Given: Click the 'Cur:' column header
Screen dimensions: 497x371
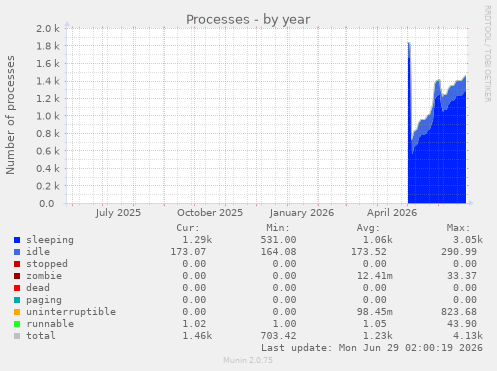Looking at the screenshot, I should [x=188, y=228].
